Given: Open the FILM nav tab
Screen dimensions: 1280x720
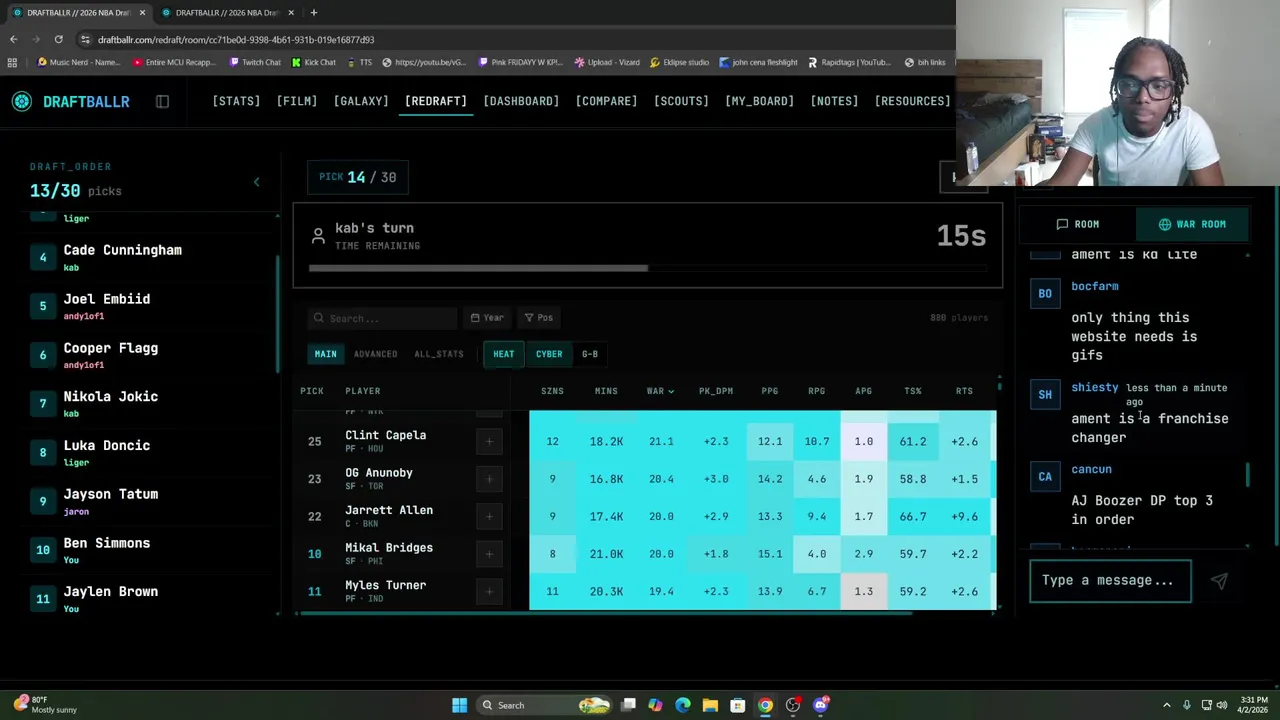Looking at the screenshot, I should pyautogui.click(x=297, y=101).
